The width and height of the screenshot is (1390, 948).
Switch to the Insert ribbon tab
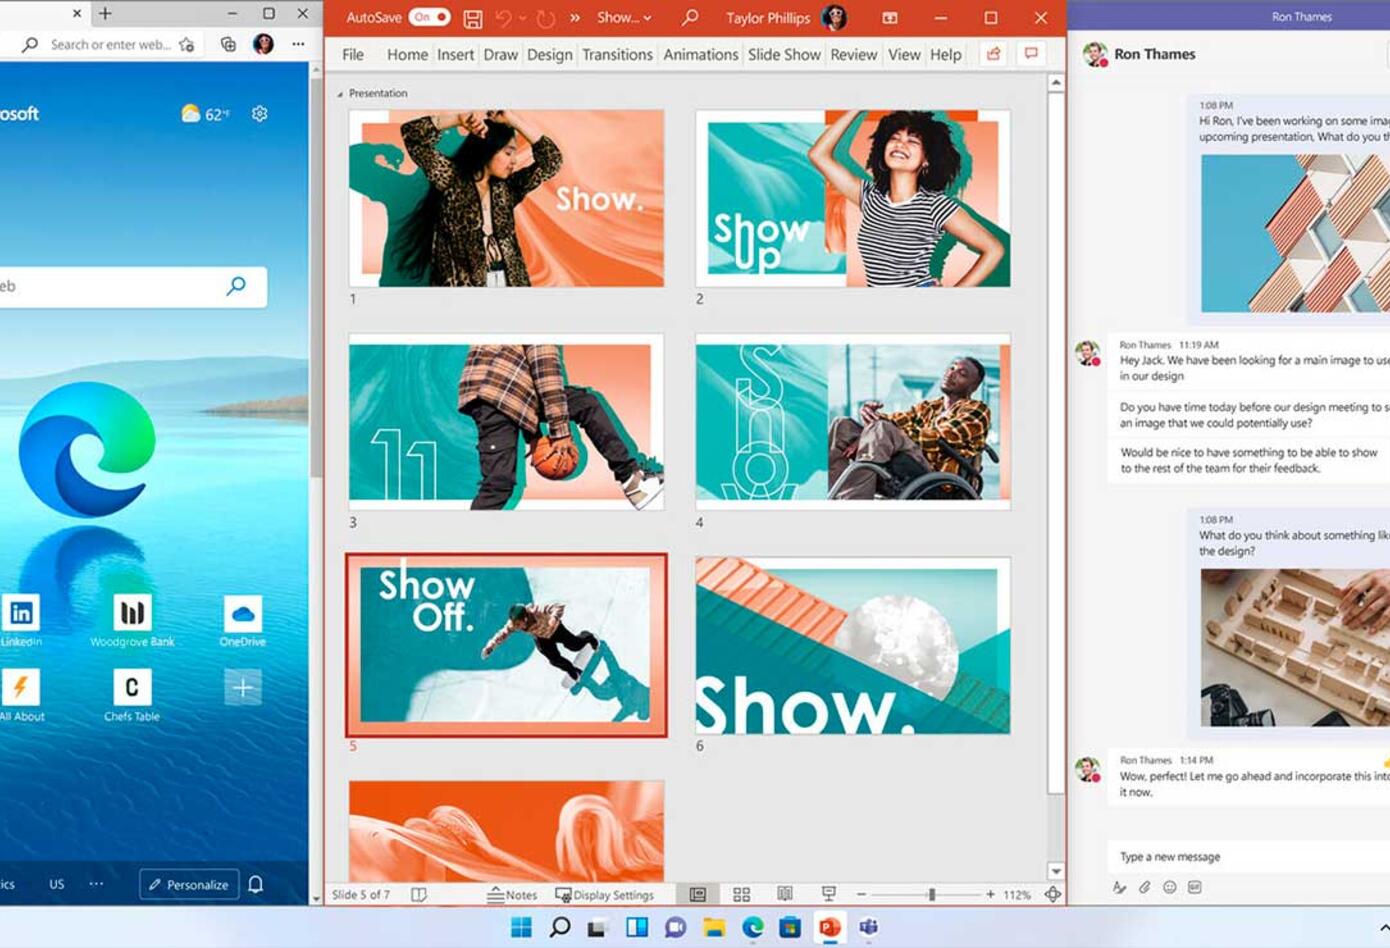point(455,55)
